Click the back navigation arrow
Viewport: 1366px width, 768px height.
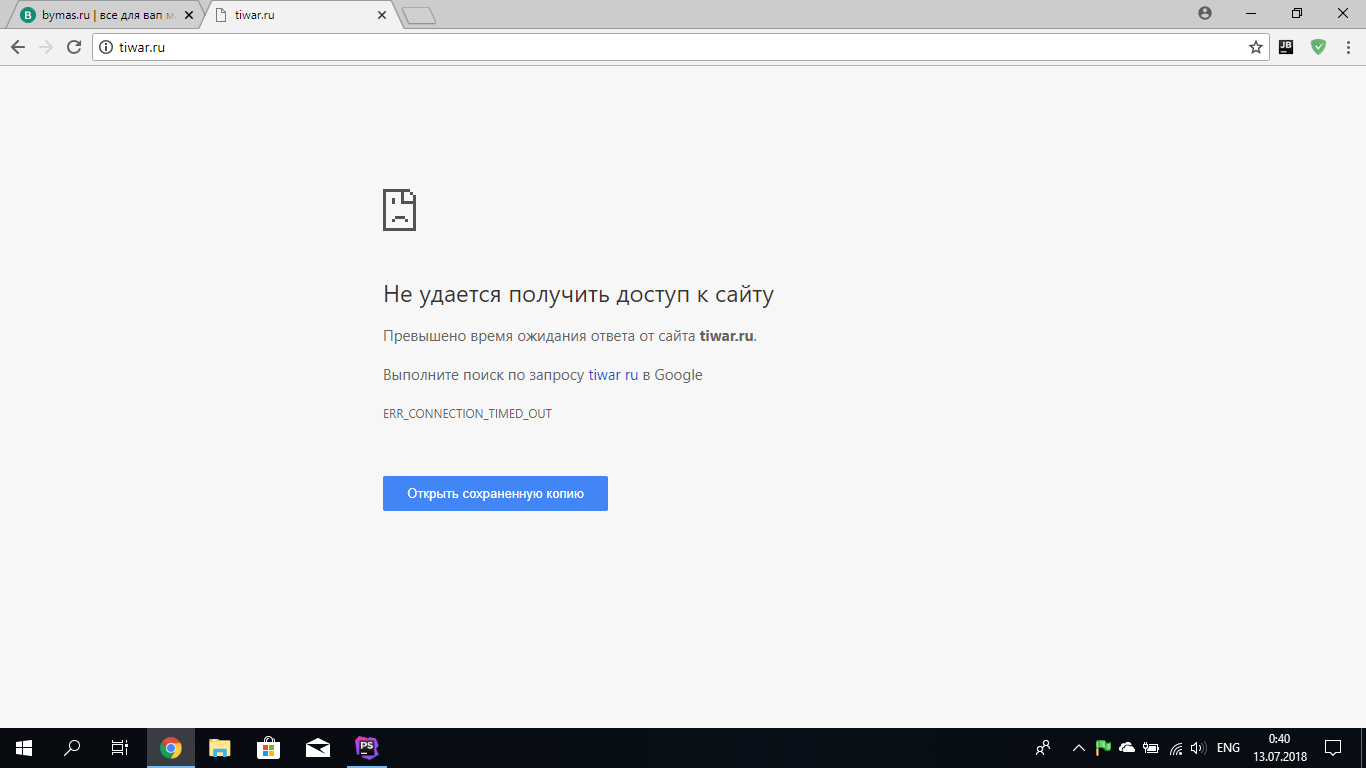click(x=18, y=47)
